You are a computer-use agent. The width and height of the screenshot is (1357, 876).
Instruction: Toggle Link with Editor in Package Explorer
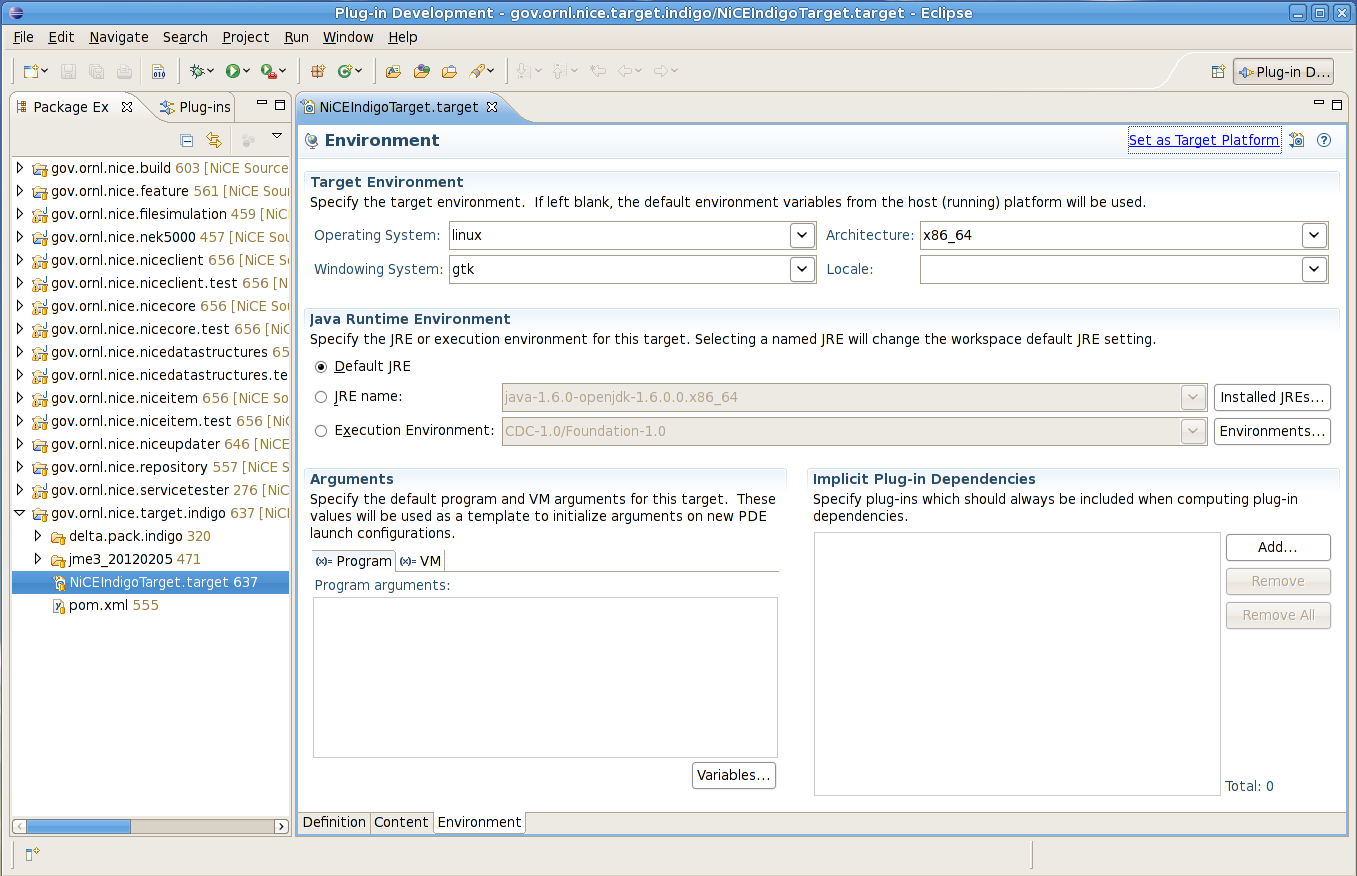[213, 140]
